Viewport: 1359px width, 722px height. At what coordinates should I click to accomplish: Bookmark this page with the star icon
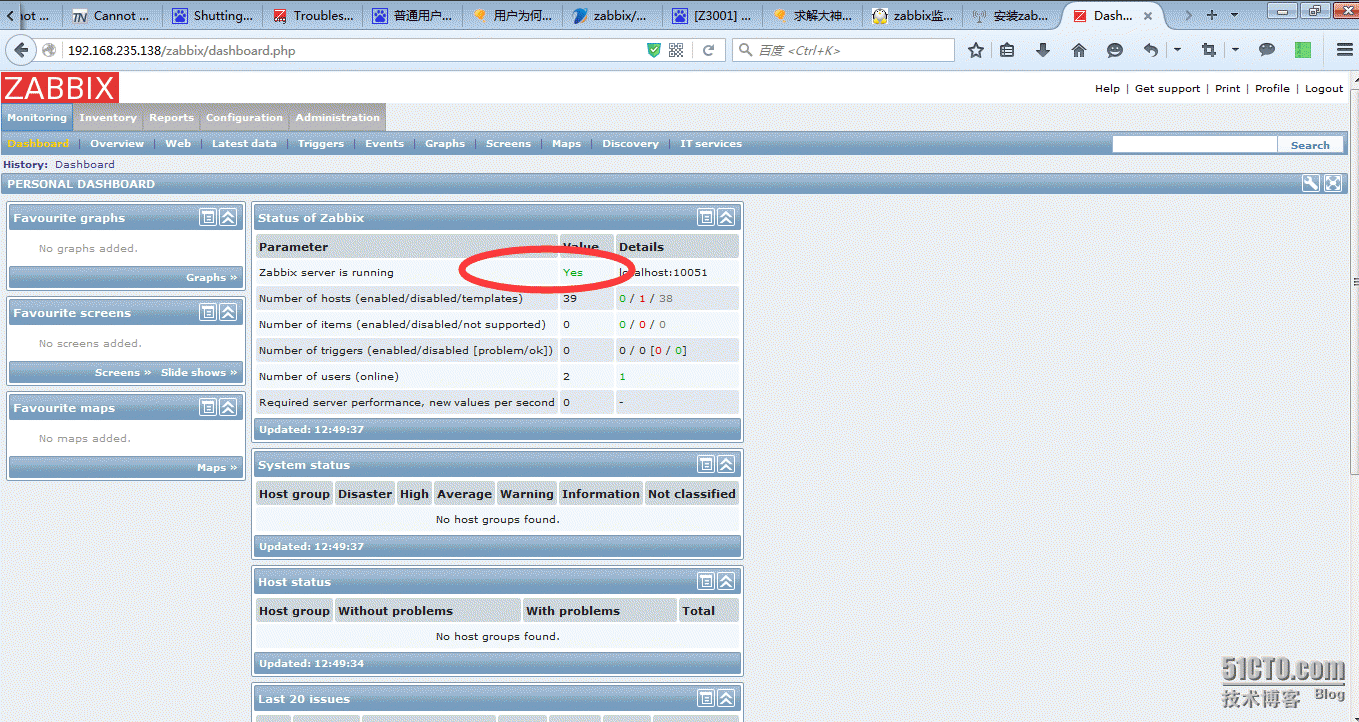point(976,50)
